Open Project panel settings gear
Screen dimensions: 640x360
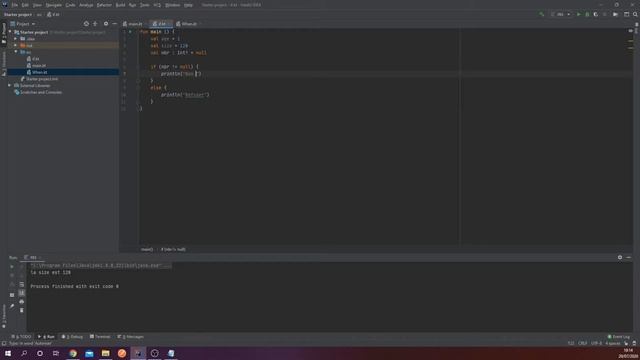(106, 24)
